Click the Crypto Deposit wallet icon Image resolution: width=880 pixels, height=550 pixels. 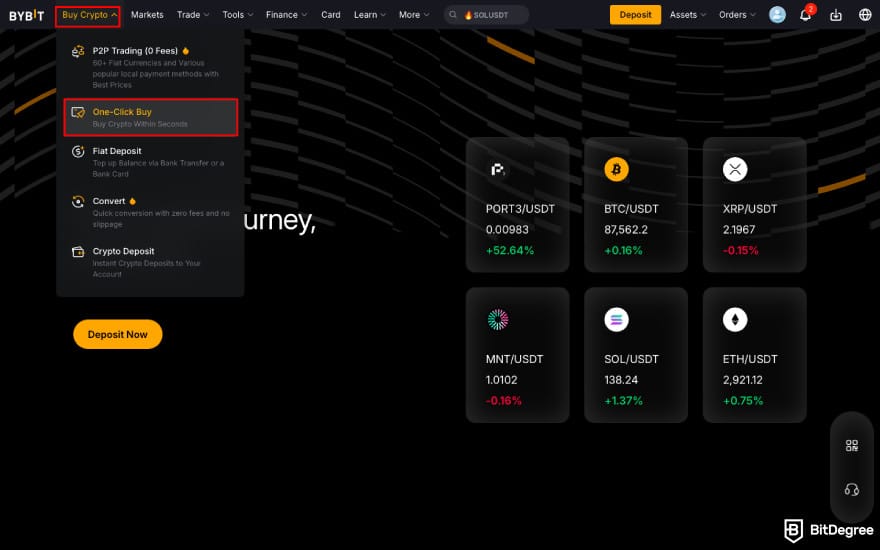pos(78,251)
